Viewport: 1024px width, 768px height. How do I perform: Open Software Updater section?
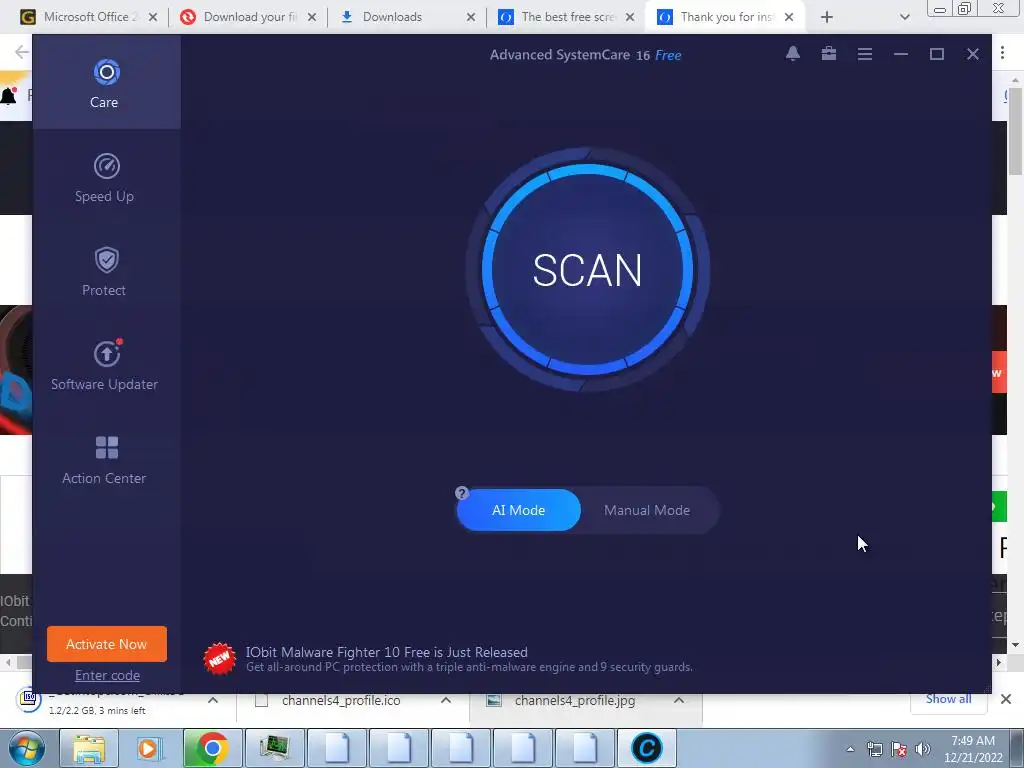click(x=106, y=366)
